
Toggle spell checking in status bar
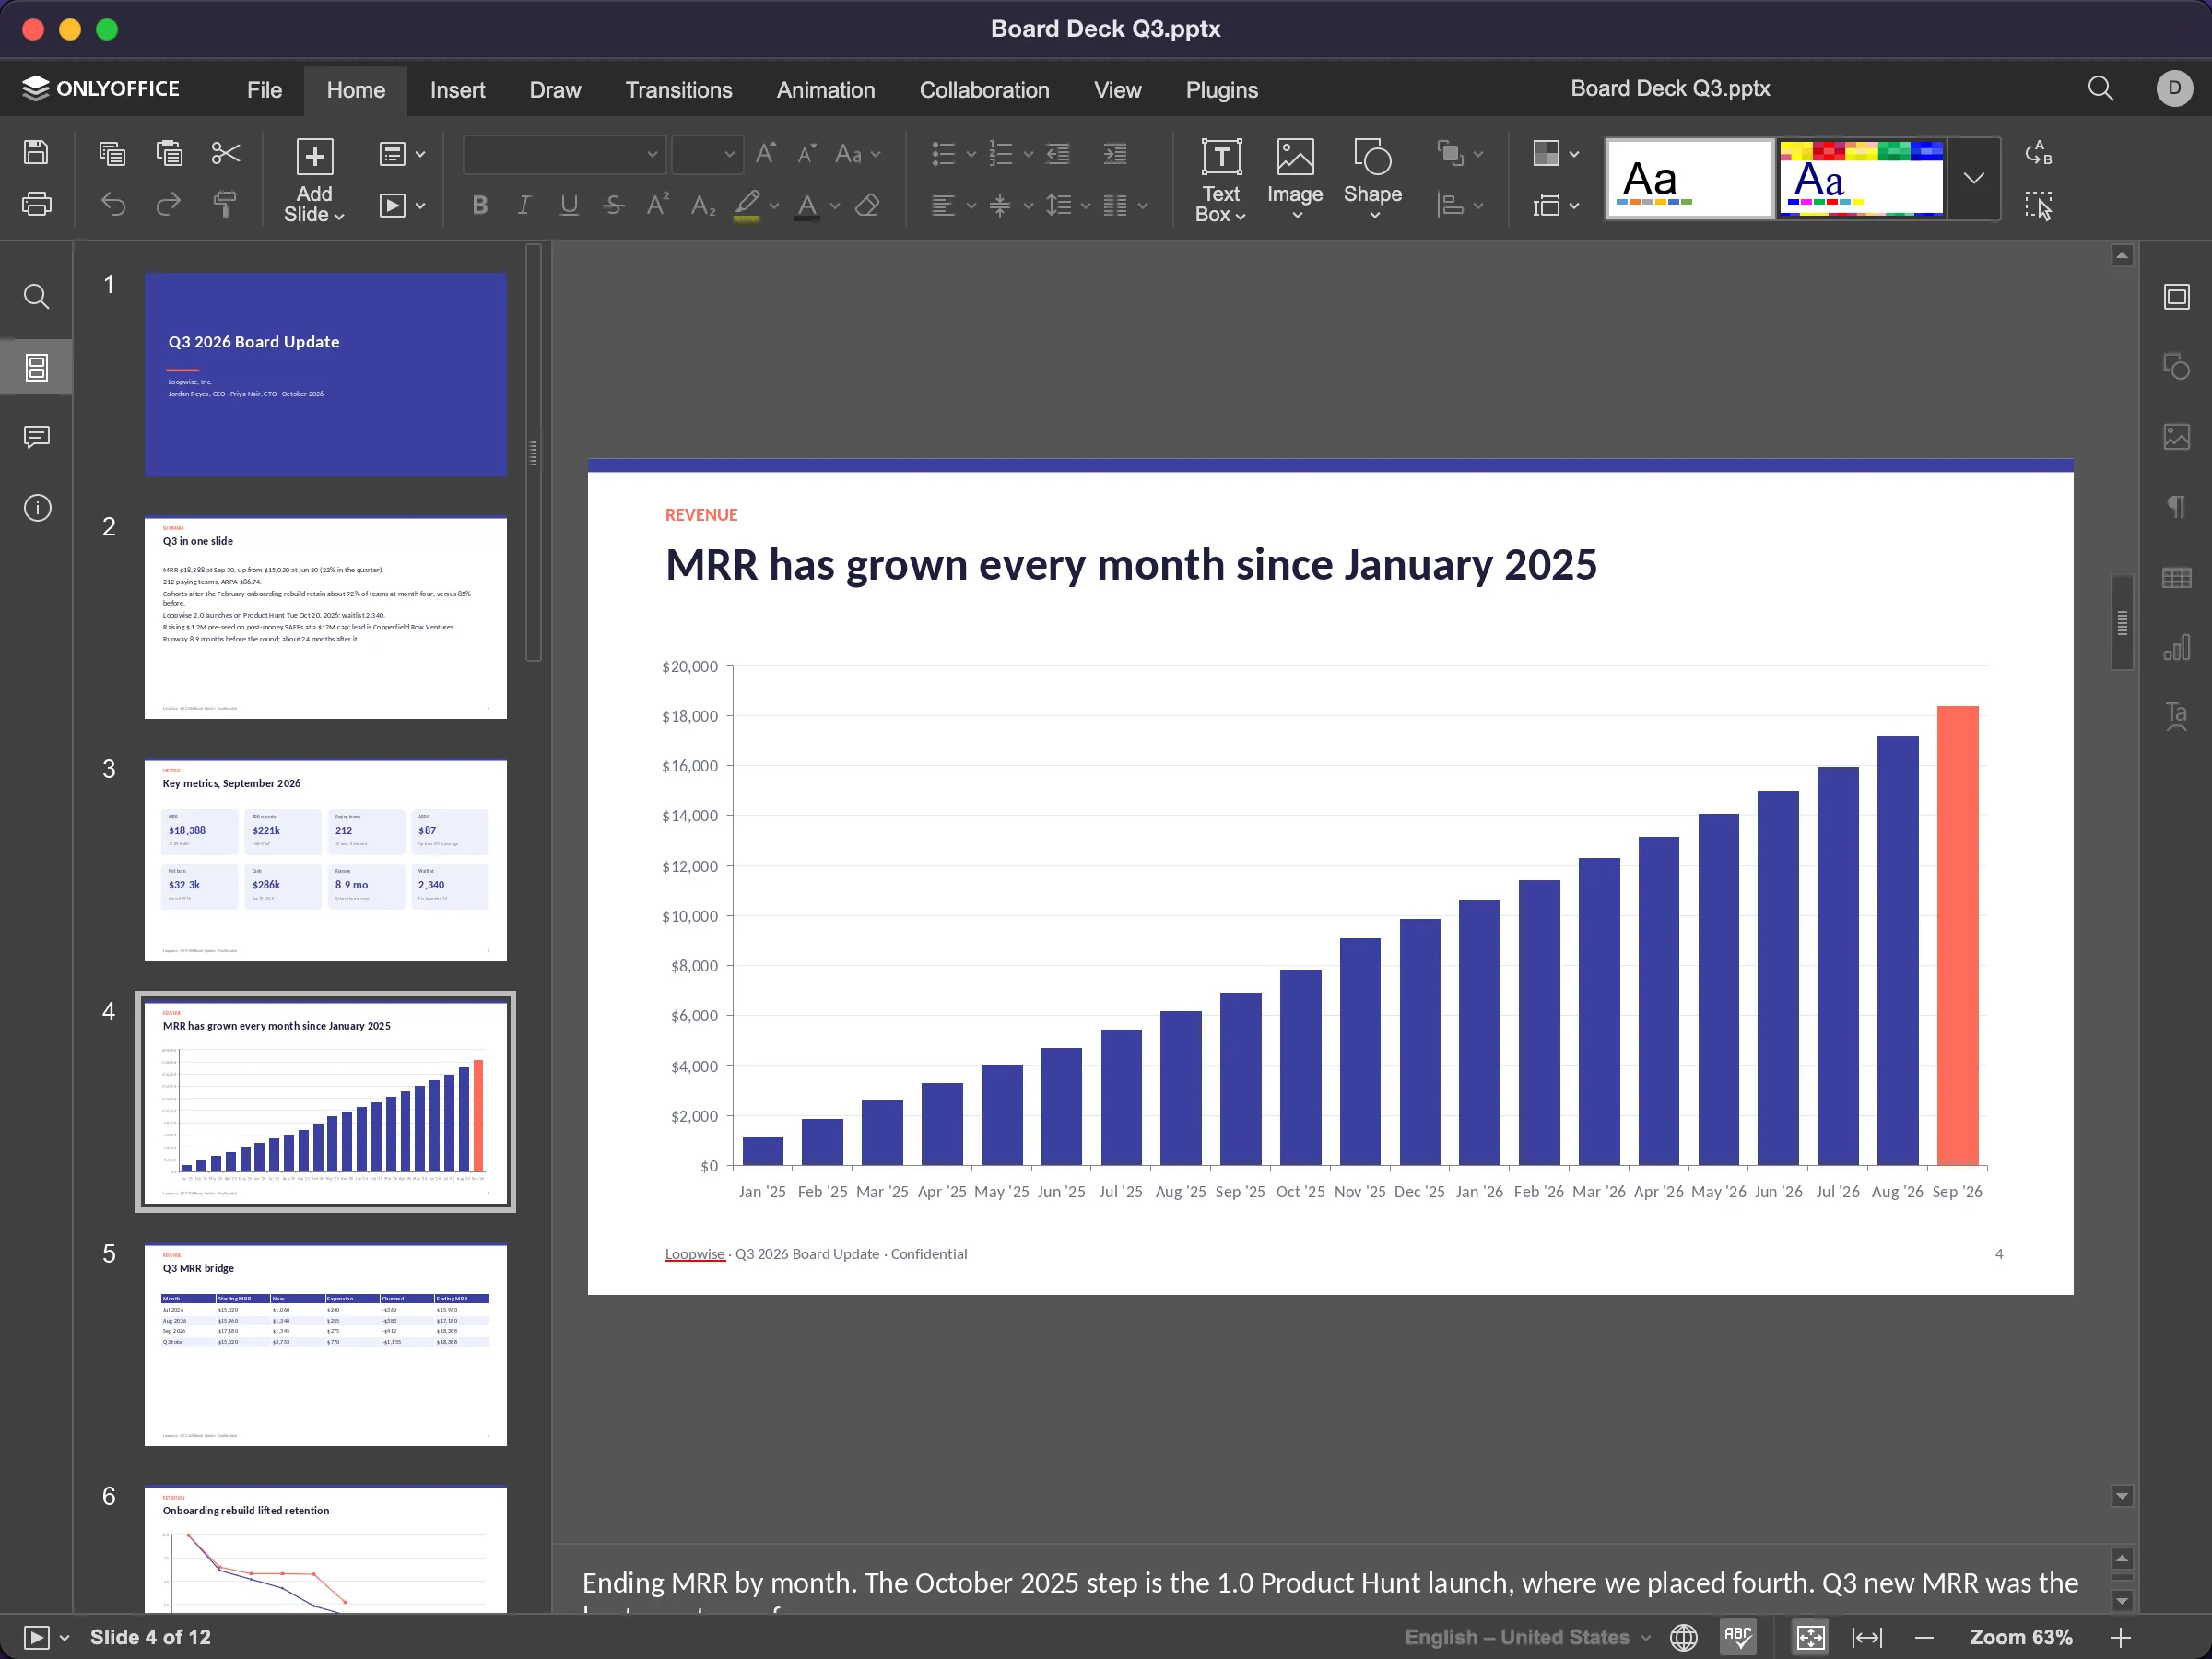click(x=1738, y=1637)
